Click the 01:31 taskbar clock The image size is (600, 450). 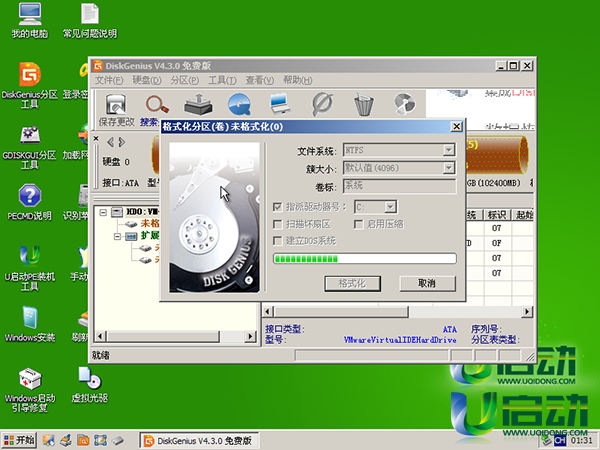point(582,441)
